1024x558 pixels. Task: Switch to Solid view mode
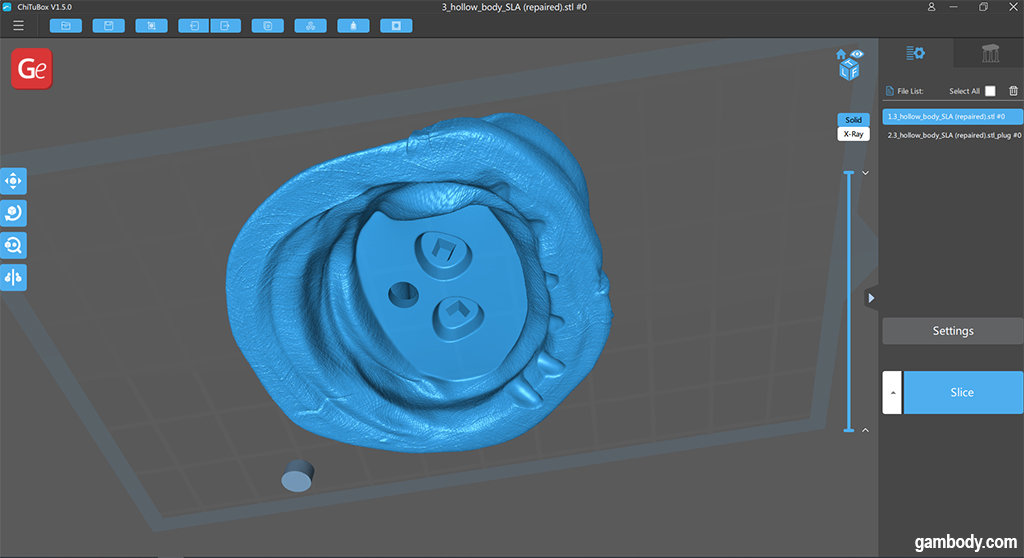coord(853,120)
